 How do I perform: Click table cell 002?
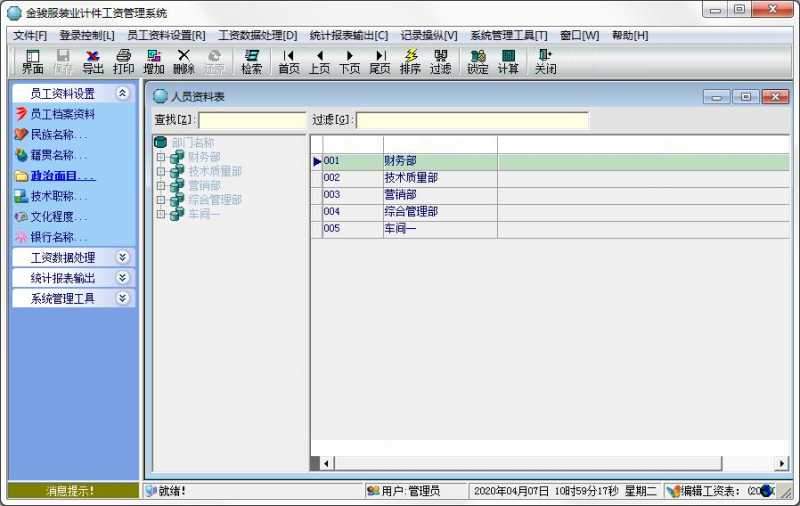coord(353,178)
